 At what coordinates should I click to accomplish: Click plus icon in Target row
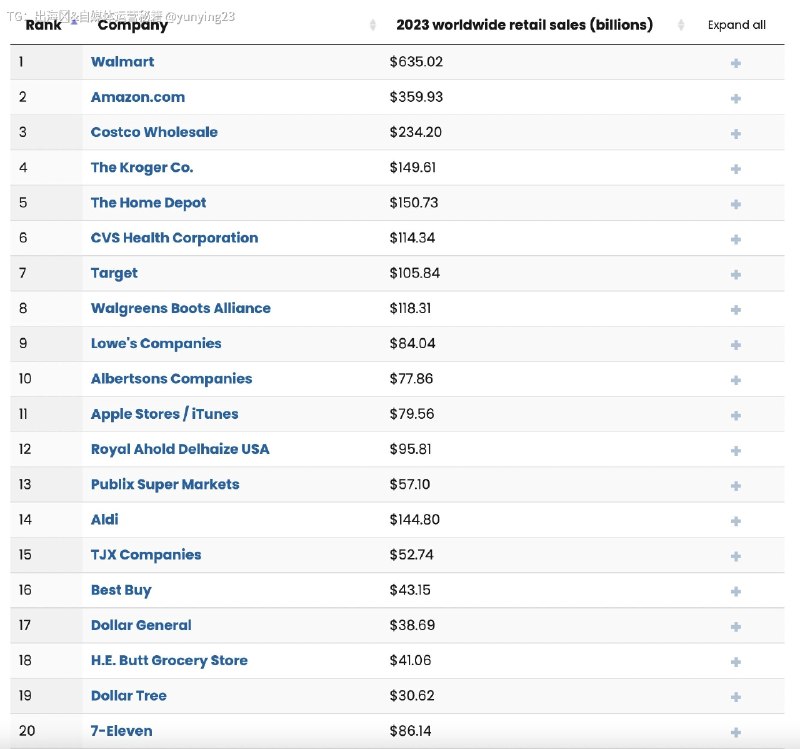pyautogui.click(x=735, y=274)
